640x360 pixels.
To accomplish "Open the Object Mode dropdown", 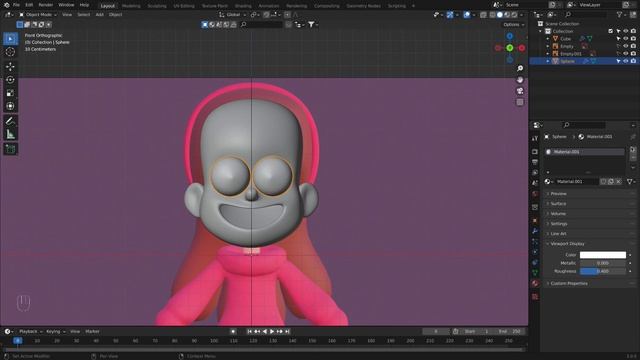I will pyautogui.click(x=38, y=15).
